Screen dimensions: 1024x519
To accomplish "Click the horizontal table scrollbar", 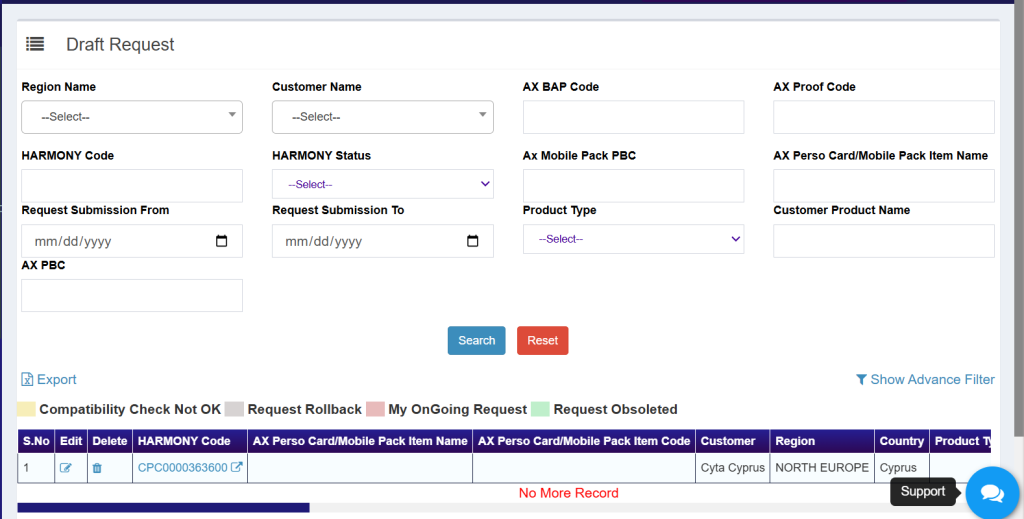I will [x=163, y=508].
